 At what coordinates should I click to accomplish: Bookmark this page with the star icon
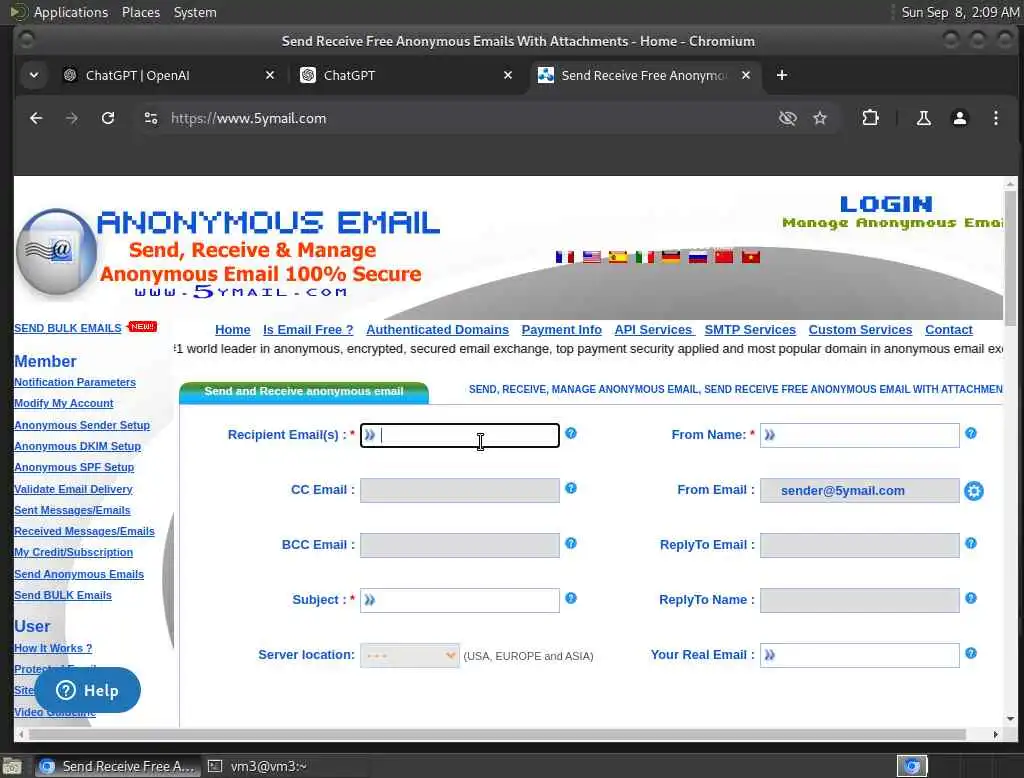pyautogui.click(x=820, y=118)
